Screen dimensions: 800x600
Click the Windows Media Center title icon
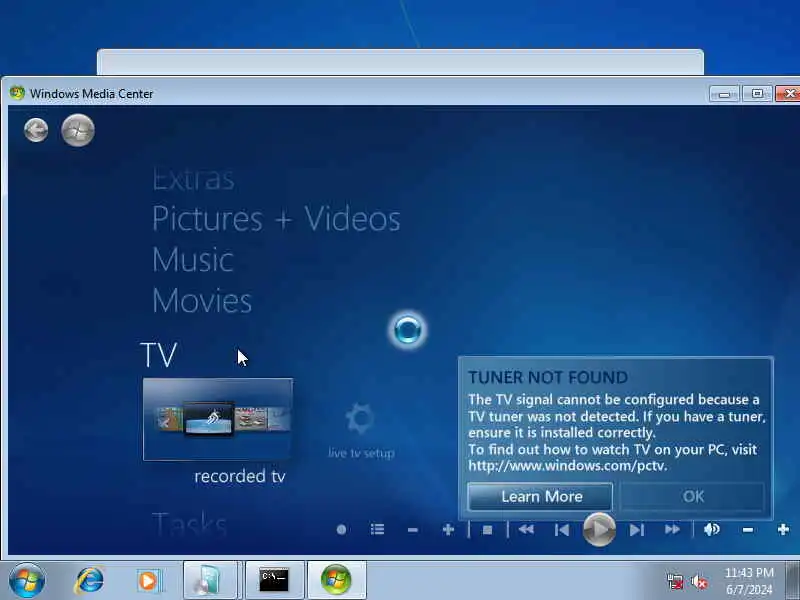[x=17, y=93]
